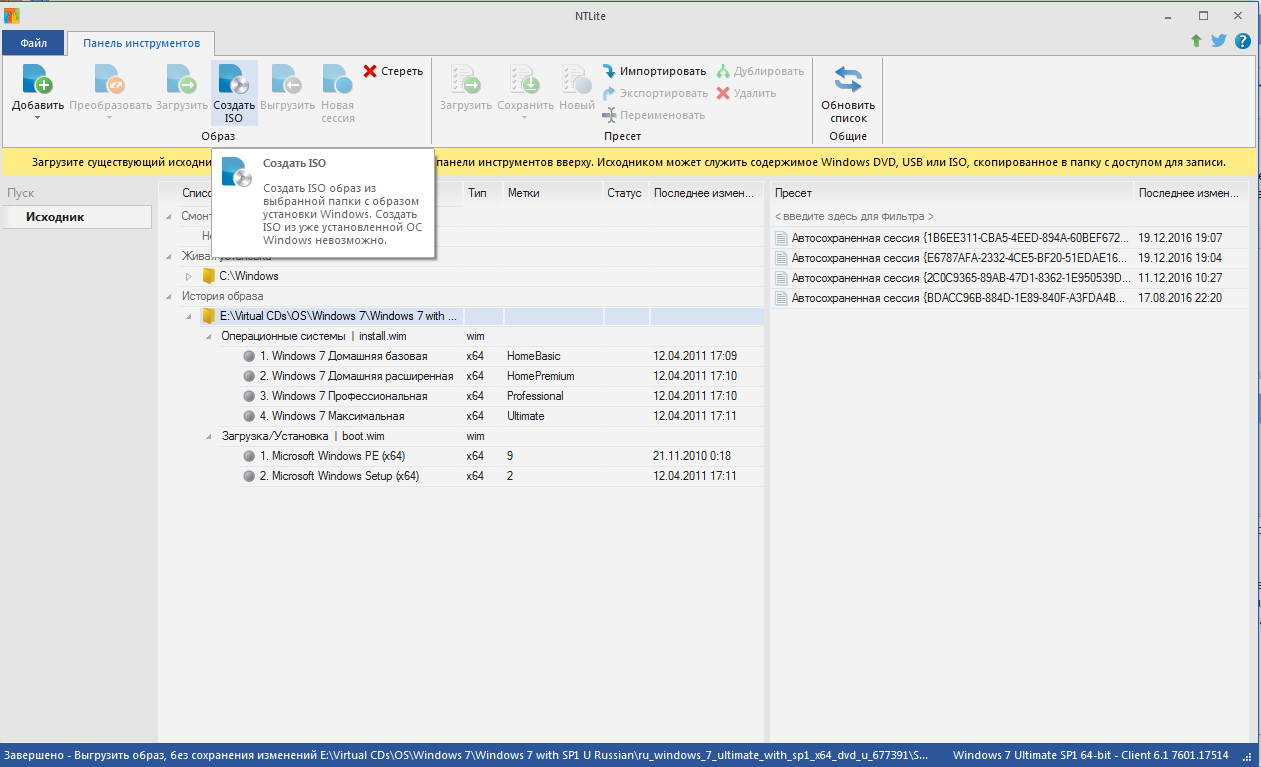Click the Дублировать preset button
1261x767 pixels.
(x=760, y=71)
